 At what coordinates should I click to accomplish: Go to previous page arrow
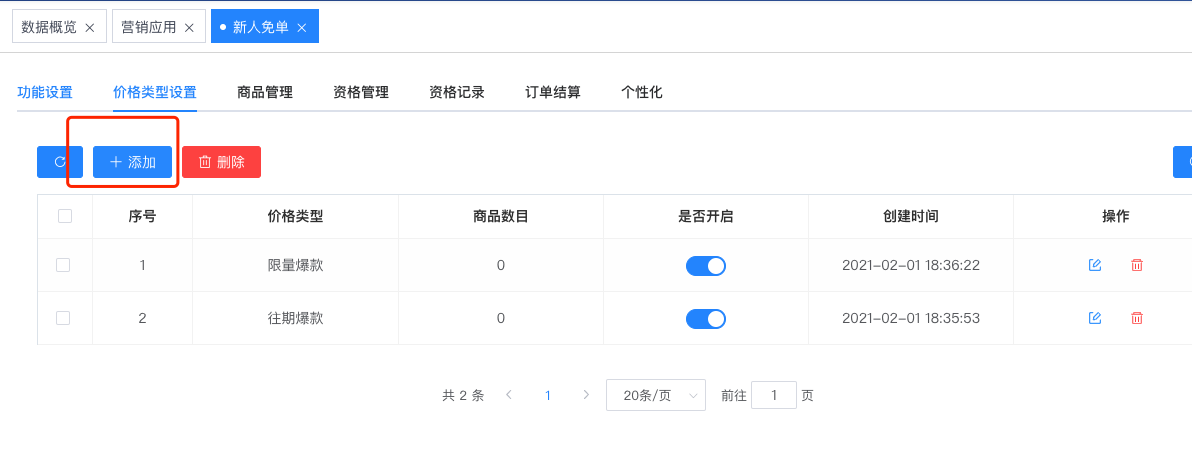(x=509, y=395)
